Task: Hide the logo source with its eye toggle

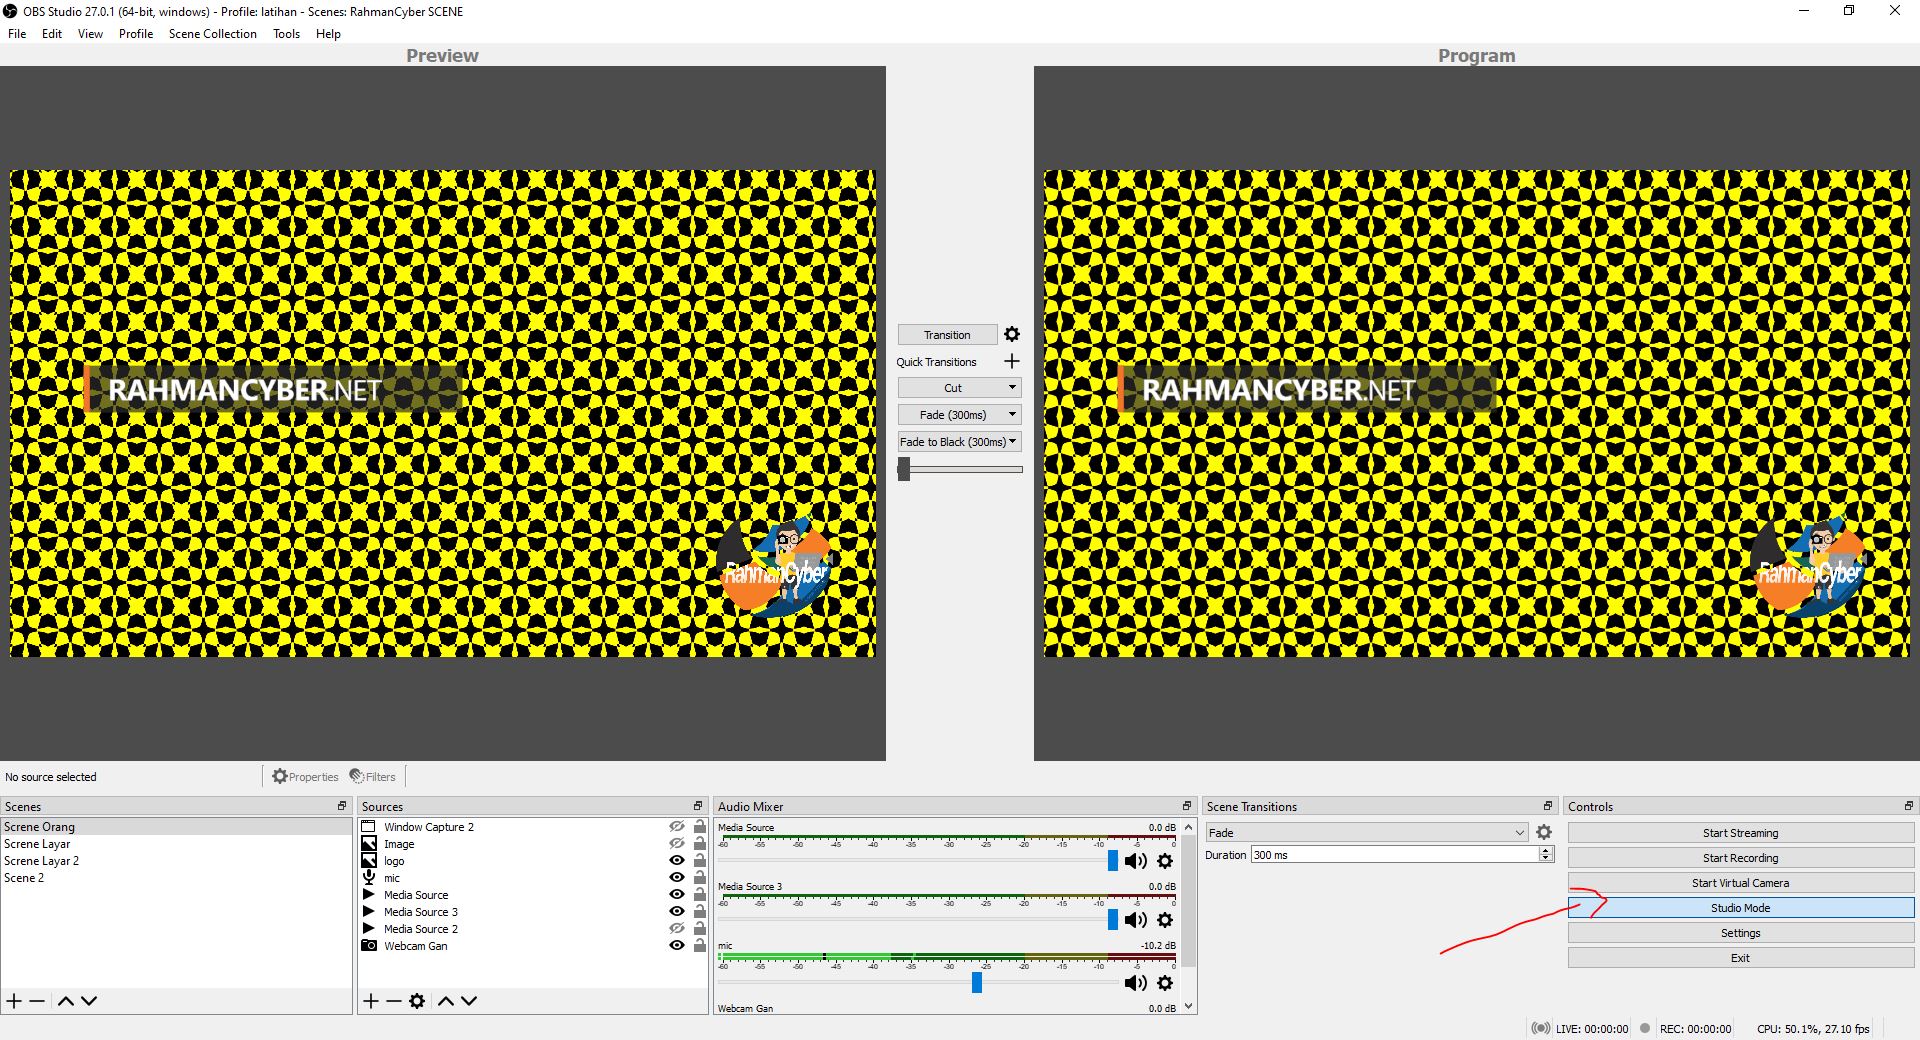Action: click(x=677, y=860)
